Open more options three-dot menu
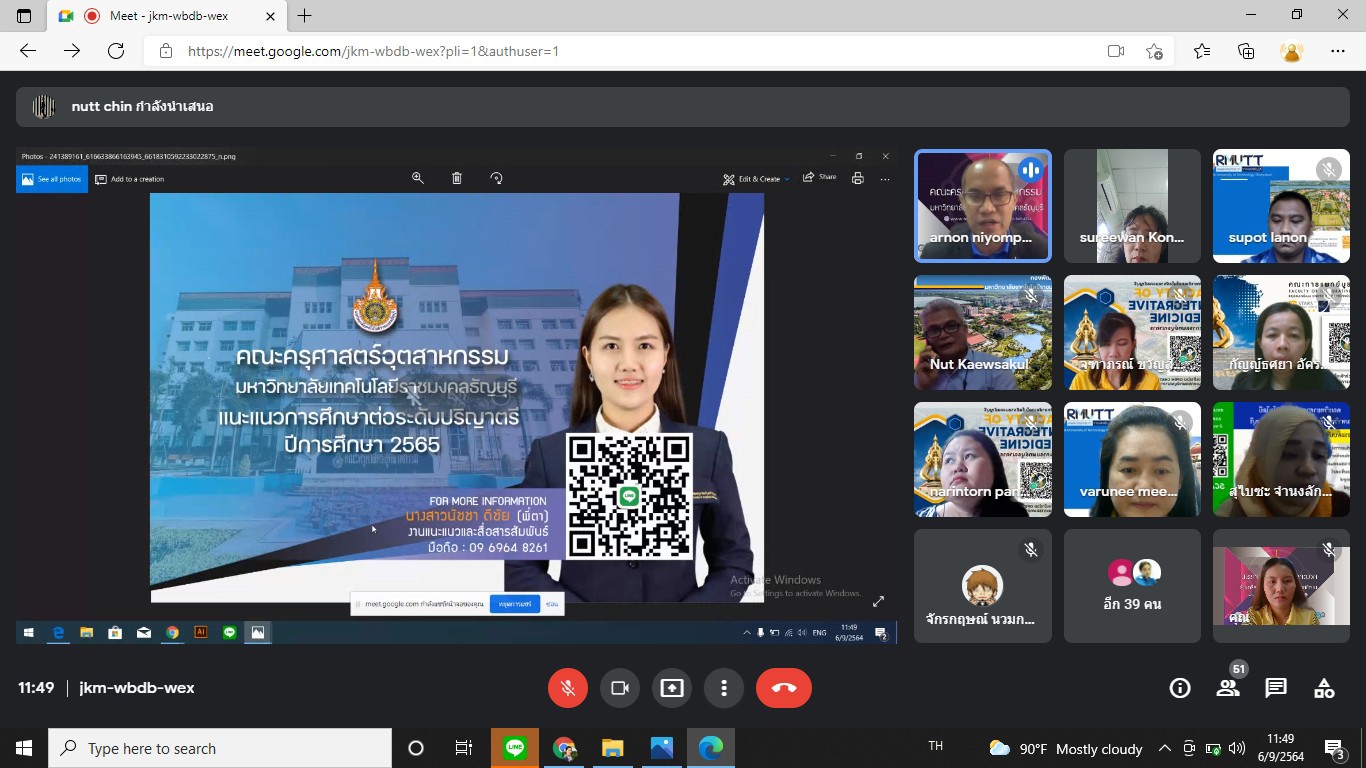This screenshot has height=768, width=1366. [723, 688]
